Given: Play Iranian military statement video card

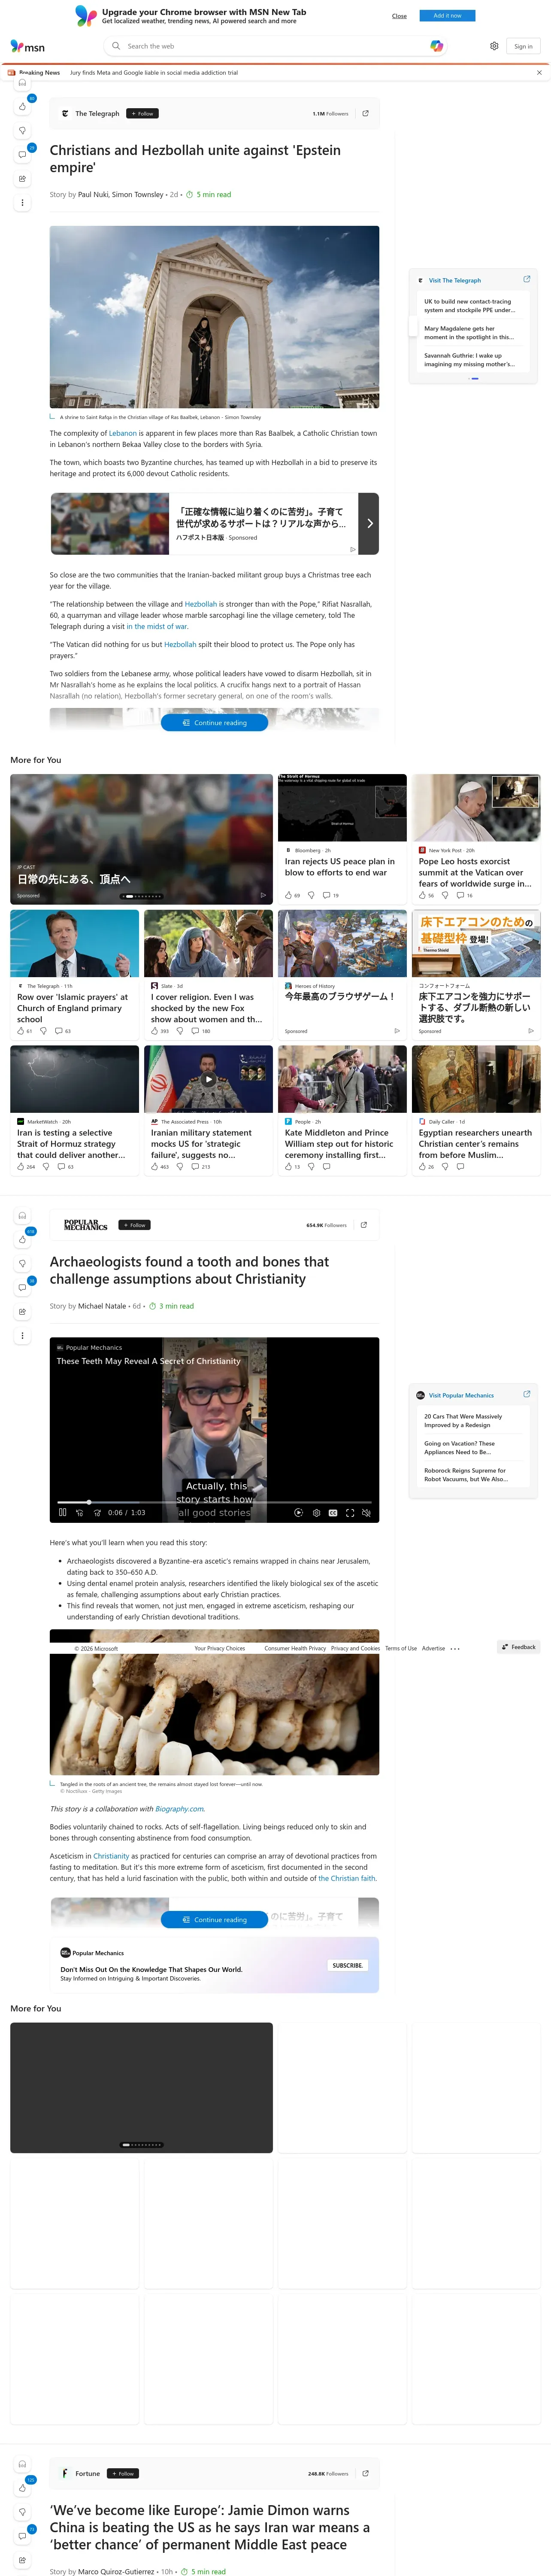Looking at the screenshot, I should pos(208,1079).
